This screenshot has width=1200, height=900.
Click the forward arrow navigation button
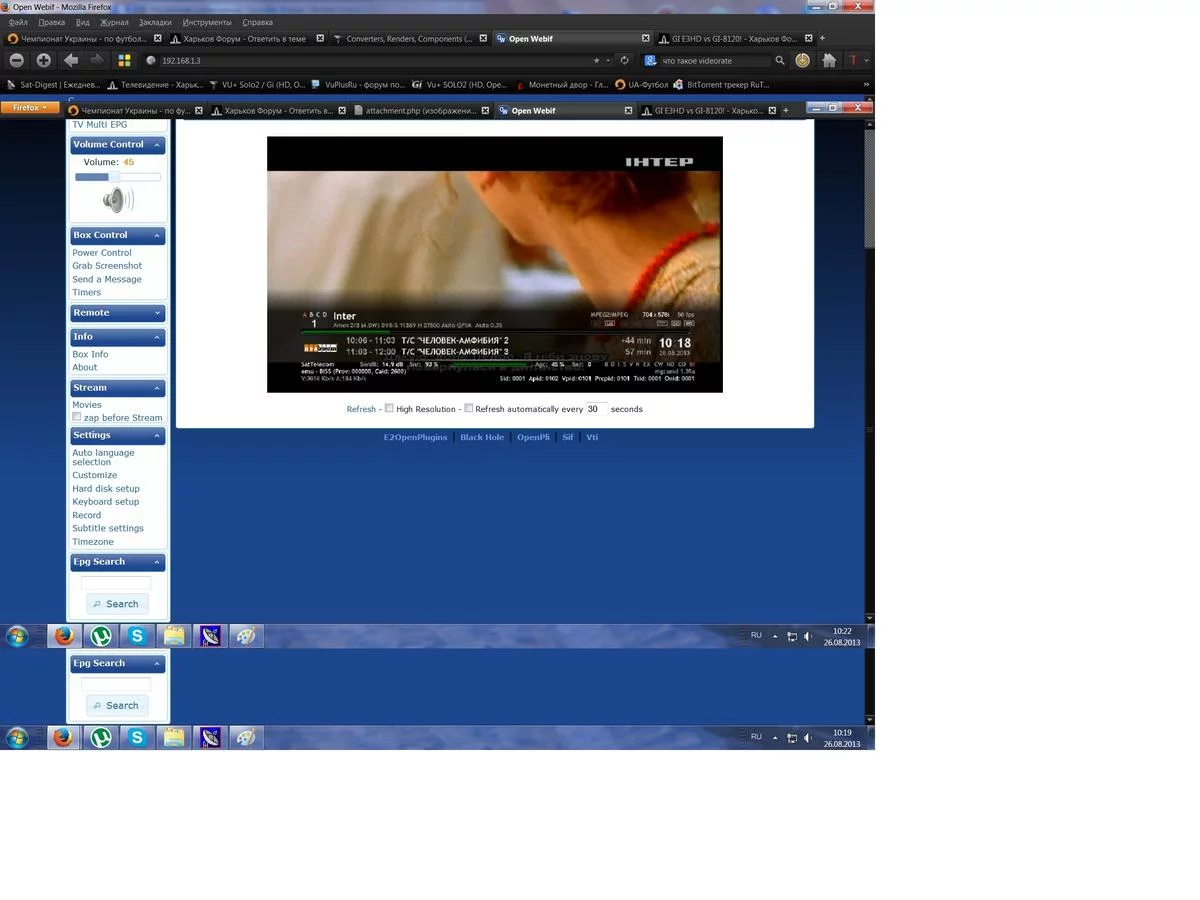tap(97, 60)
